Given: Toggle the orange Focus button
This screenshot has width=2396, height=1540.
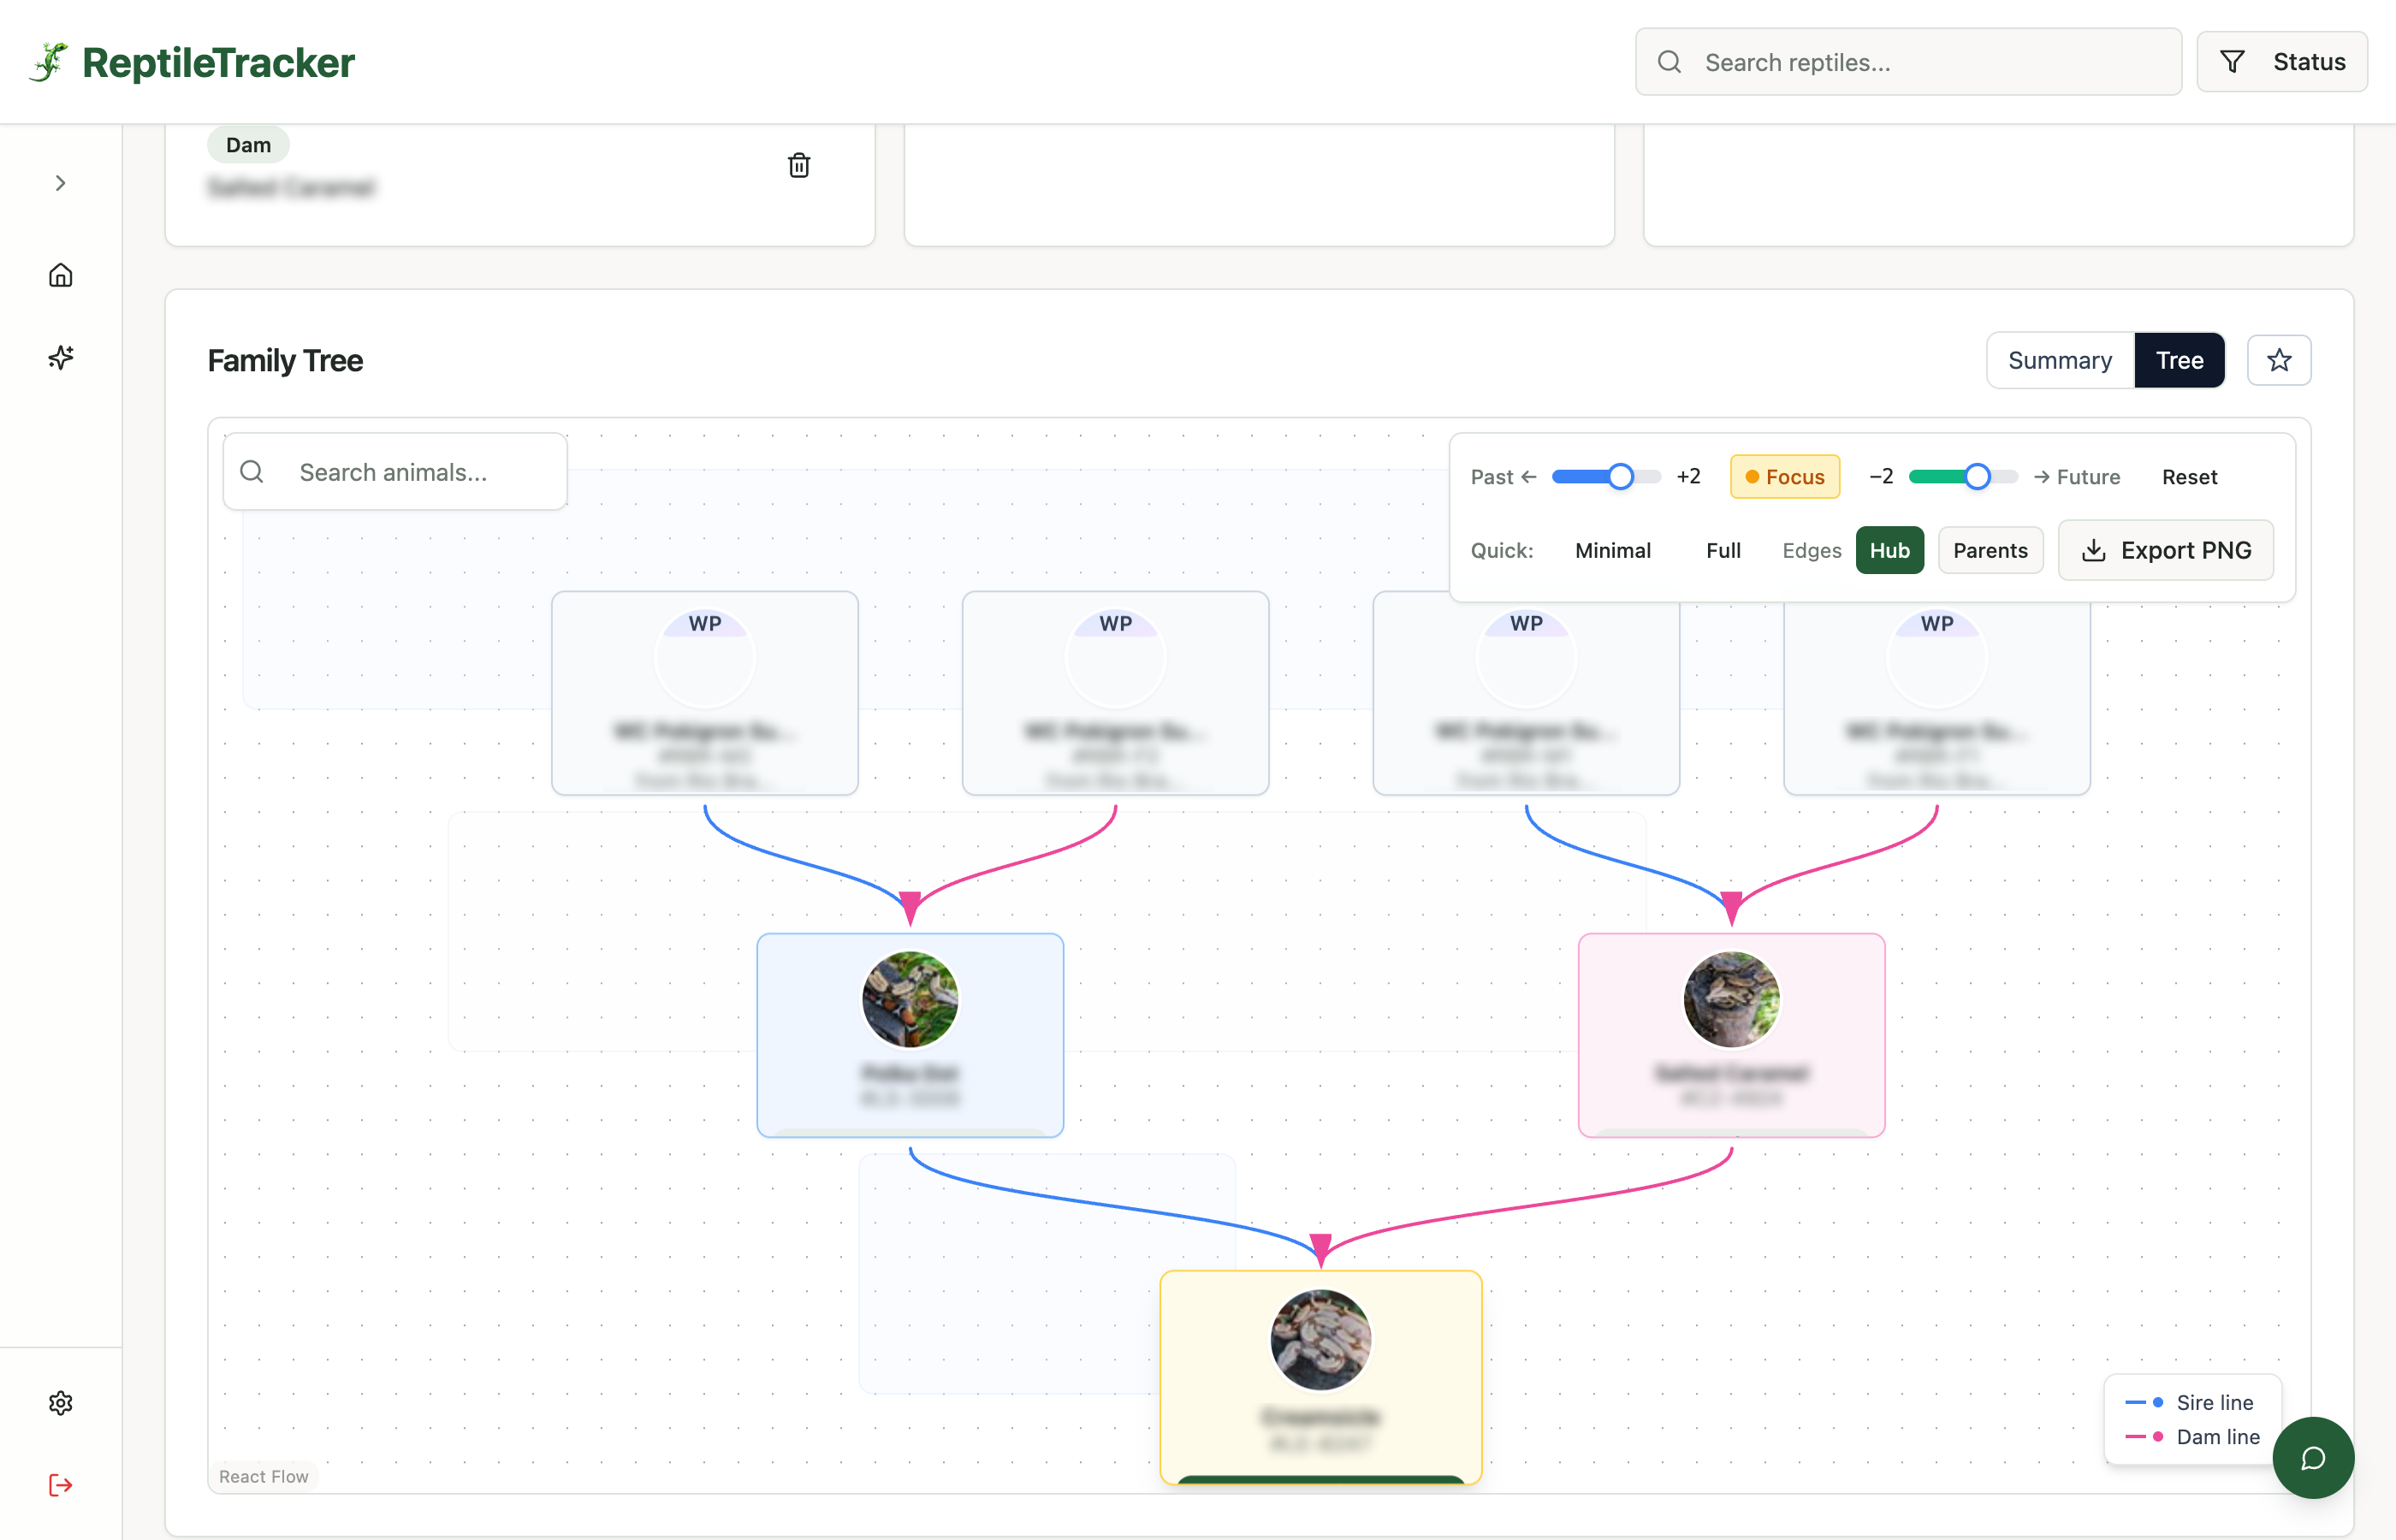Looking at the screenshot, I should pyautogui.click(x=1784, y=477).
